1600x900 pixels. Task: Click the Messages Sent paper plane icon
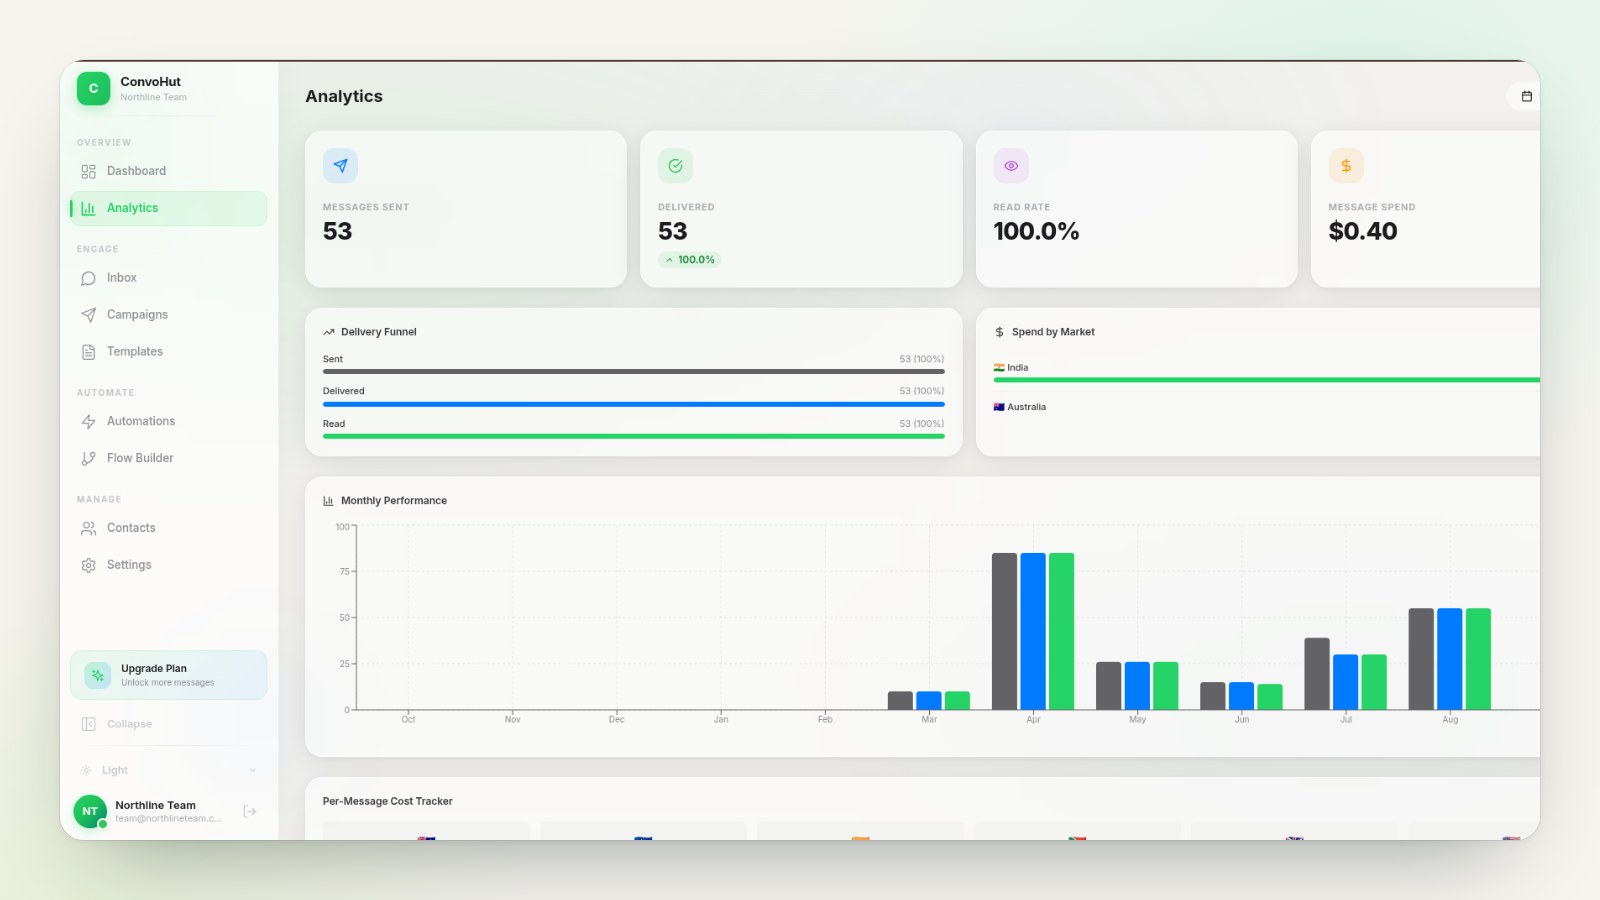(340, 166)
